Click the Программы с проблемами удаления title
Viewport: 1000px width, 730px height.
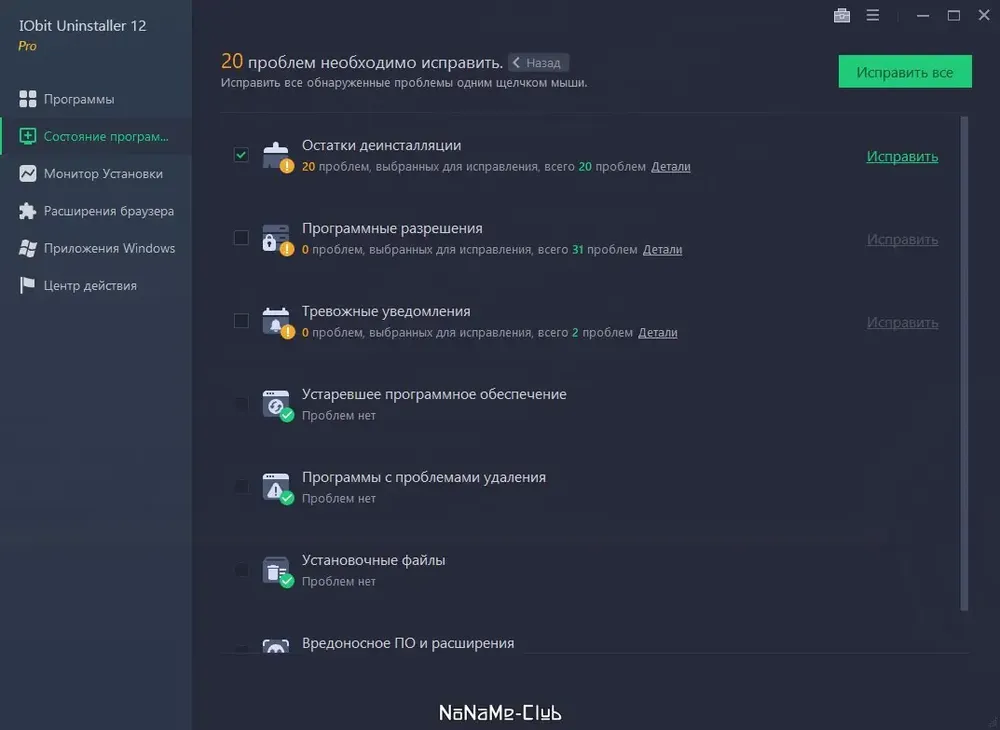tap(423, 477)
